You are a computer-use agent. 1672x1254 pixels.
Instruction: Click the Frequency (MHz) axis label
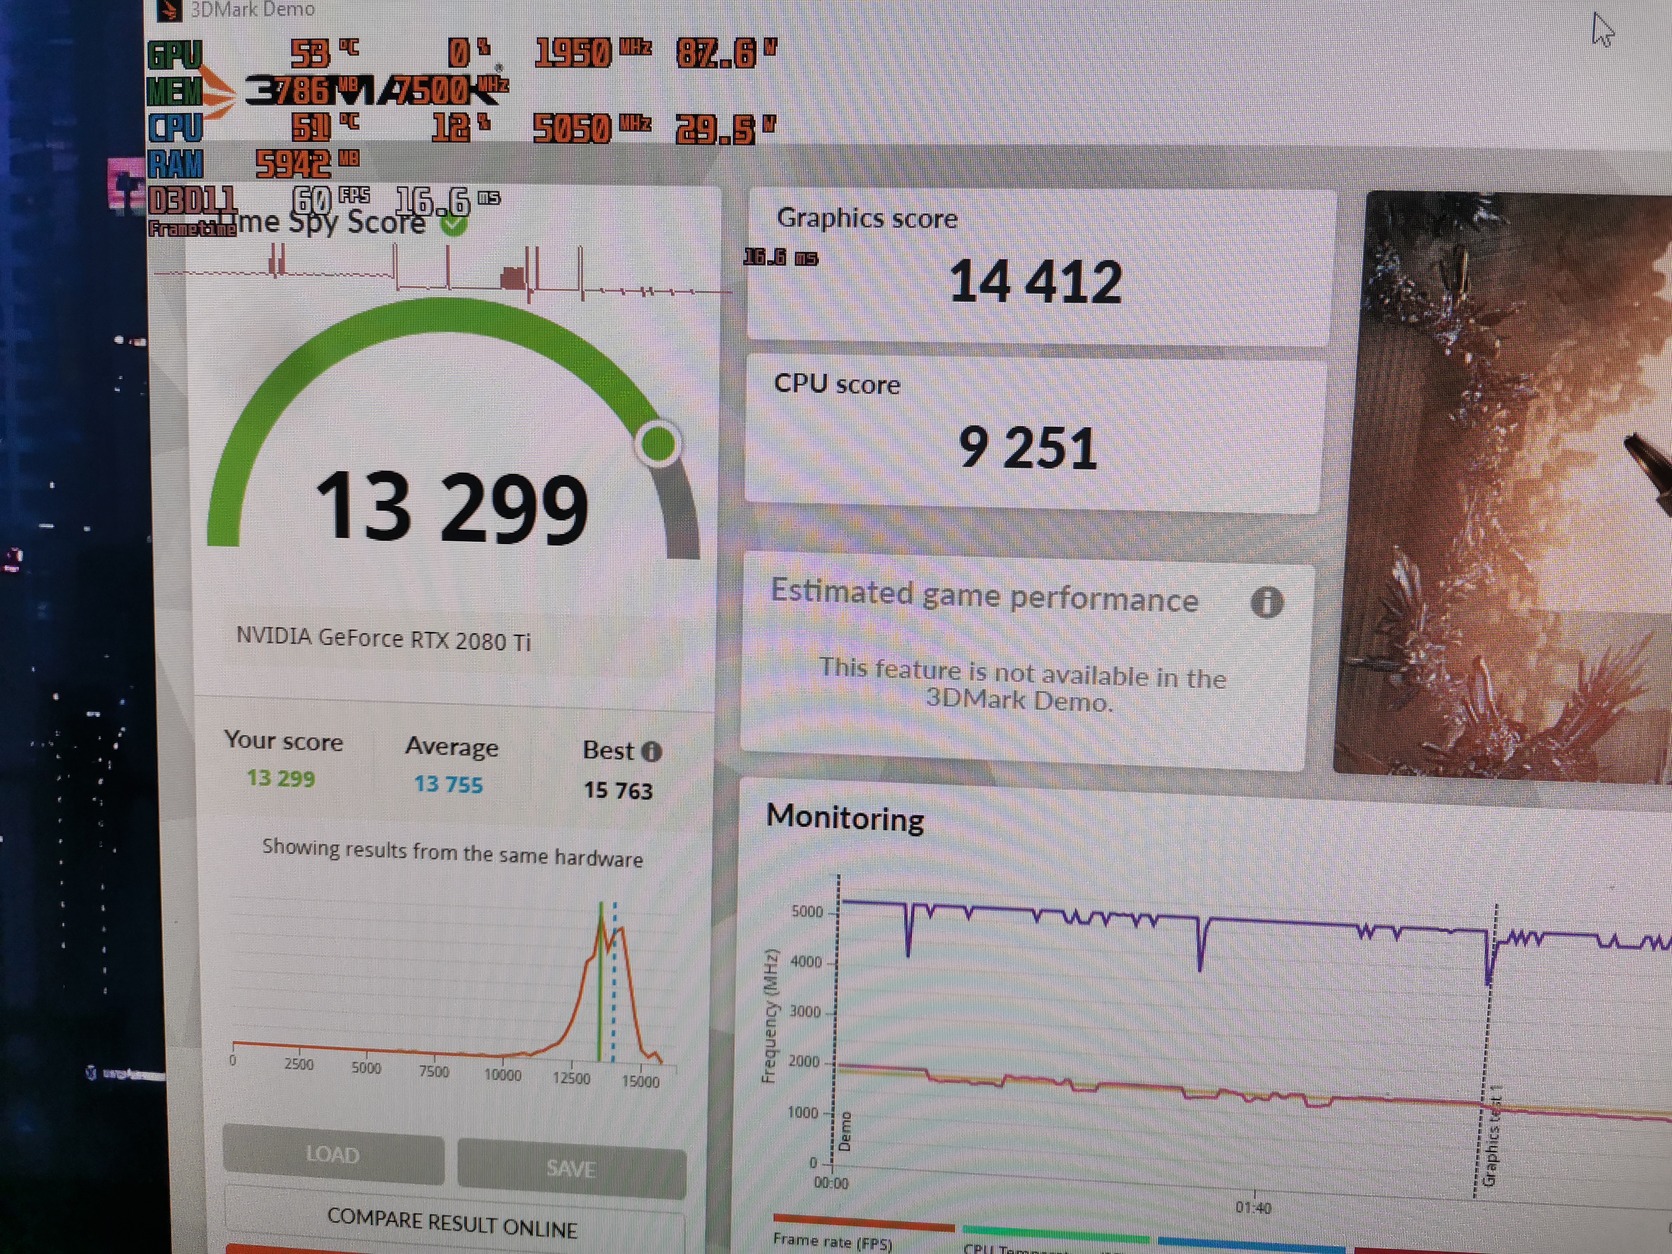769,1016
